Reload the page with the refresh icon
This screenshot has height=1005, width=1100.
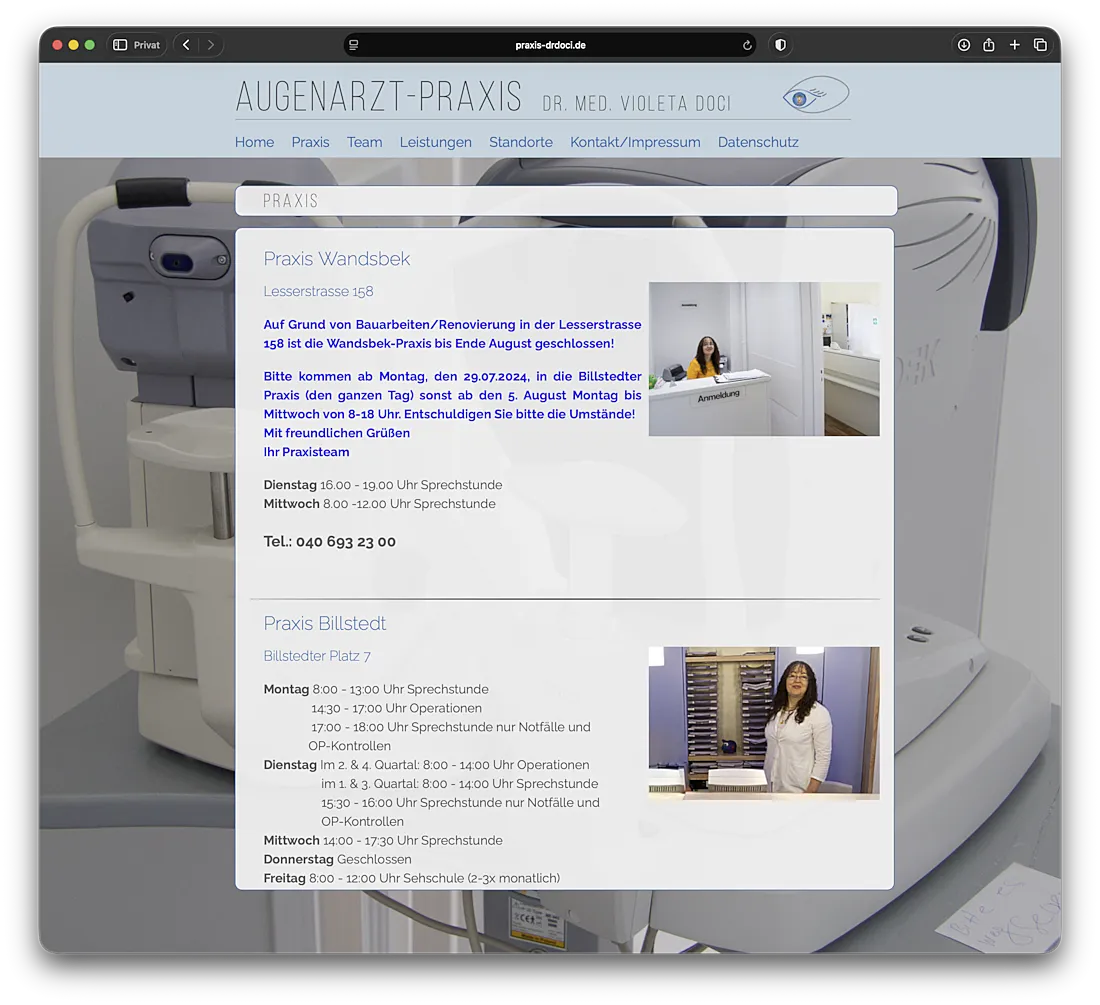[x=747, y=45]
